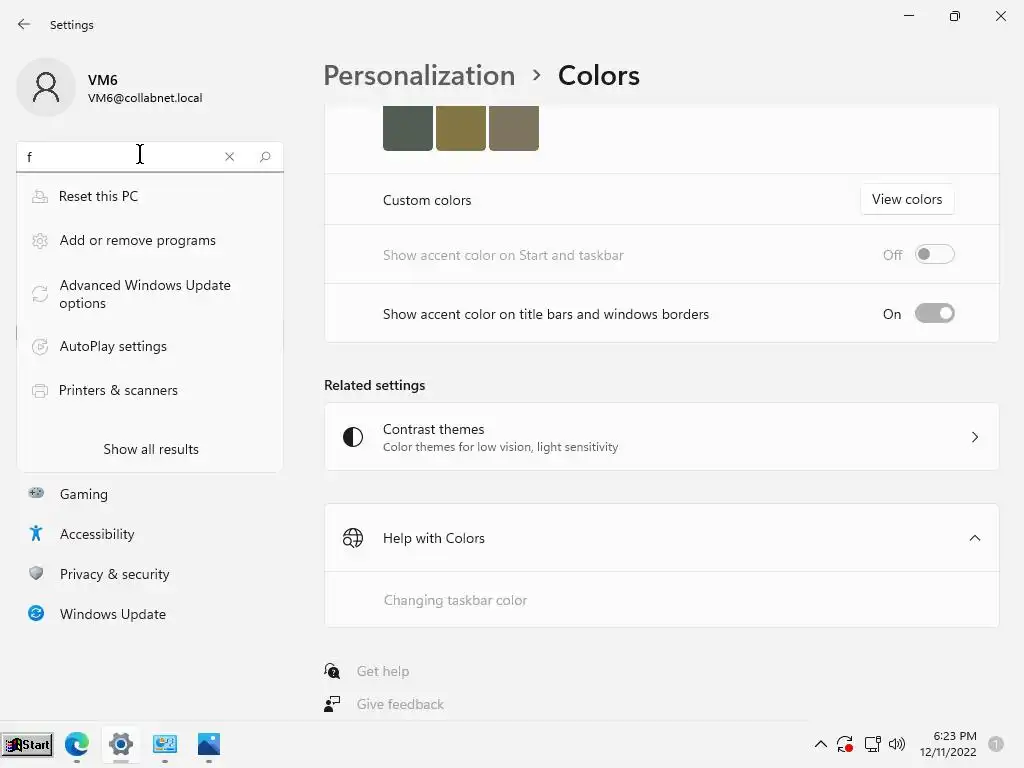Open Gaming in the sidebar

tap(150, 494)
